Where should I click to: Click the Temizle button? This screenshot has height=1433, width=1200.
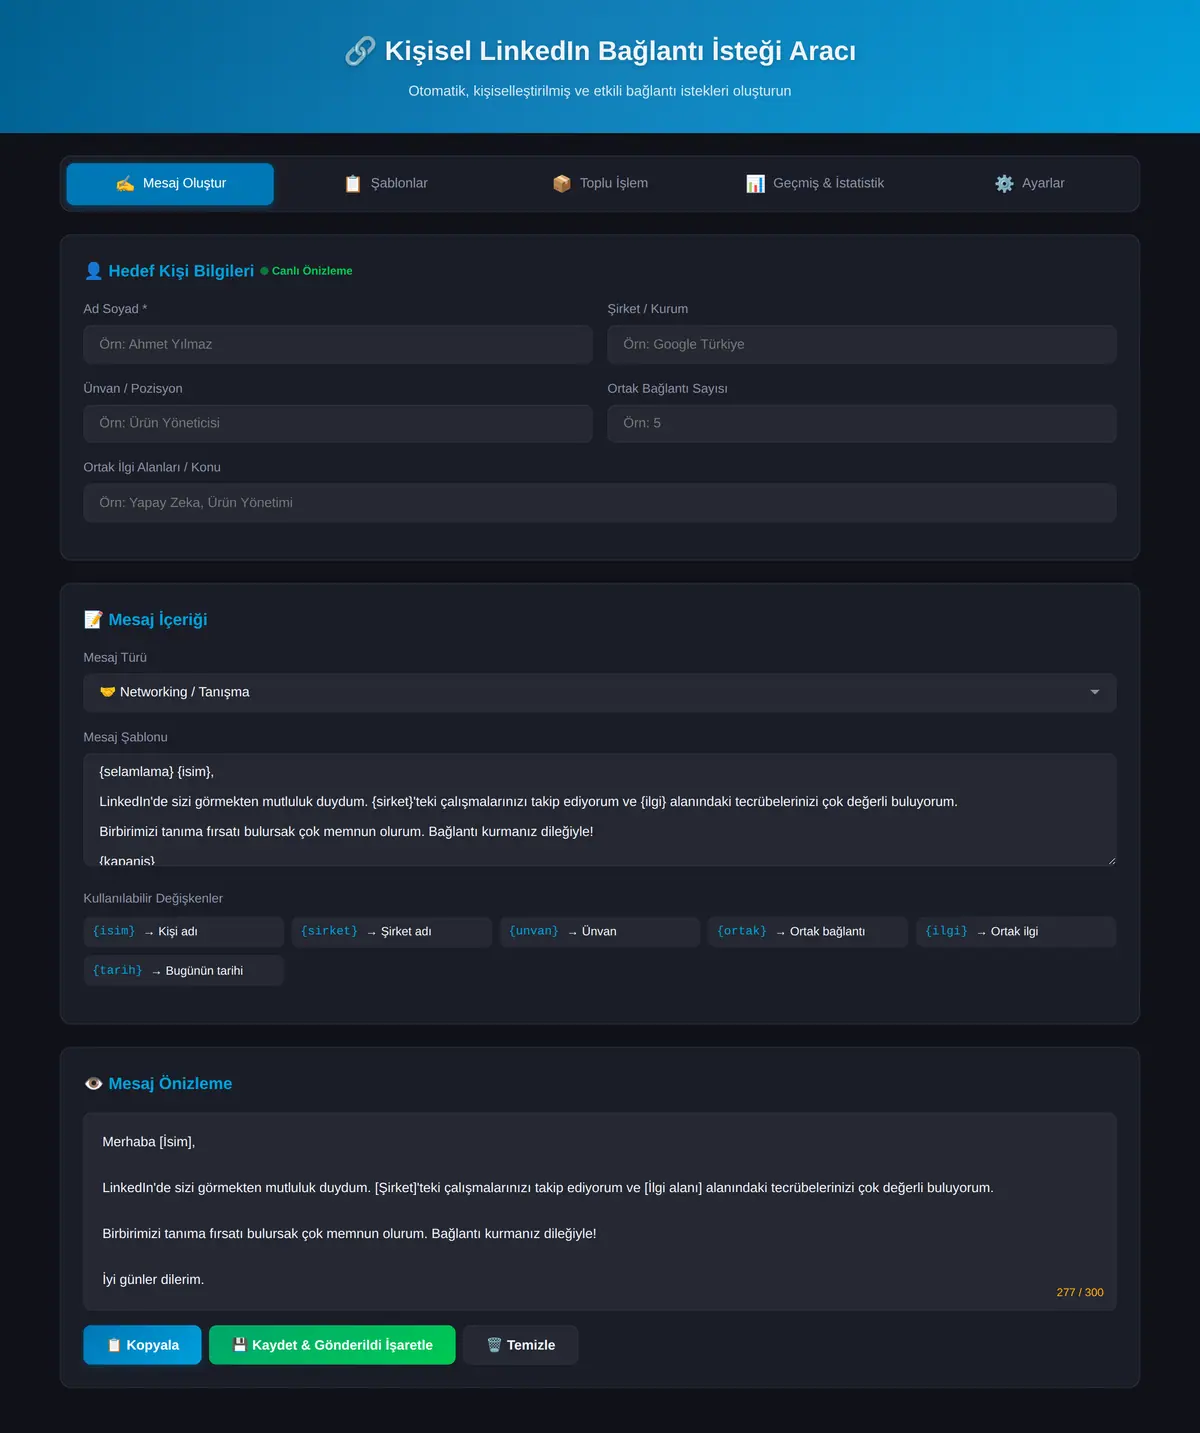(x=521, y=1345)
